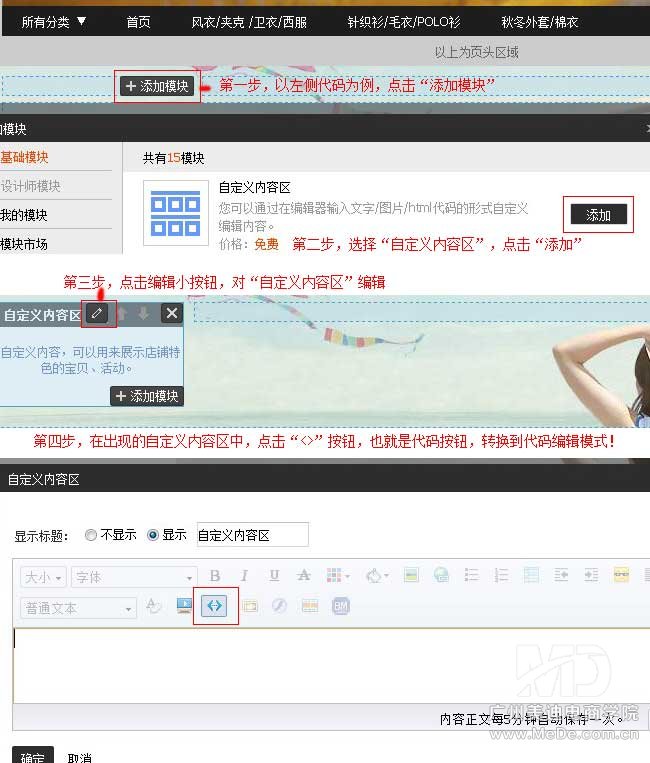This screenshot has width=650, height=763.
Task: Select the 基础模块 tab in sidebar
Action: [24, 157]
